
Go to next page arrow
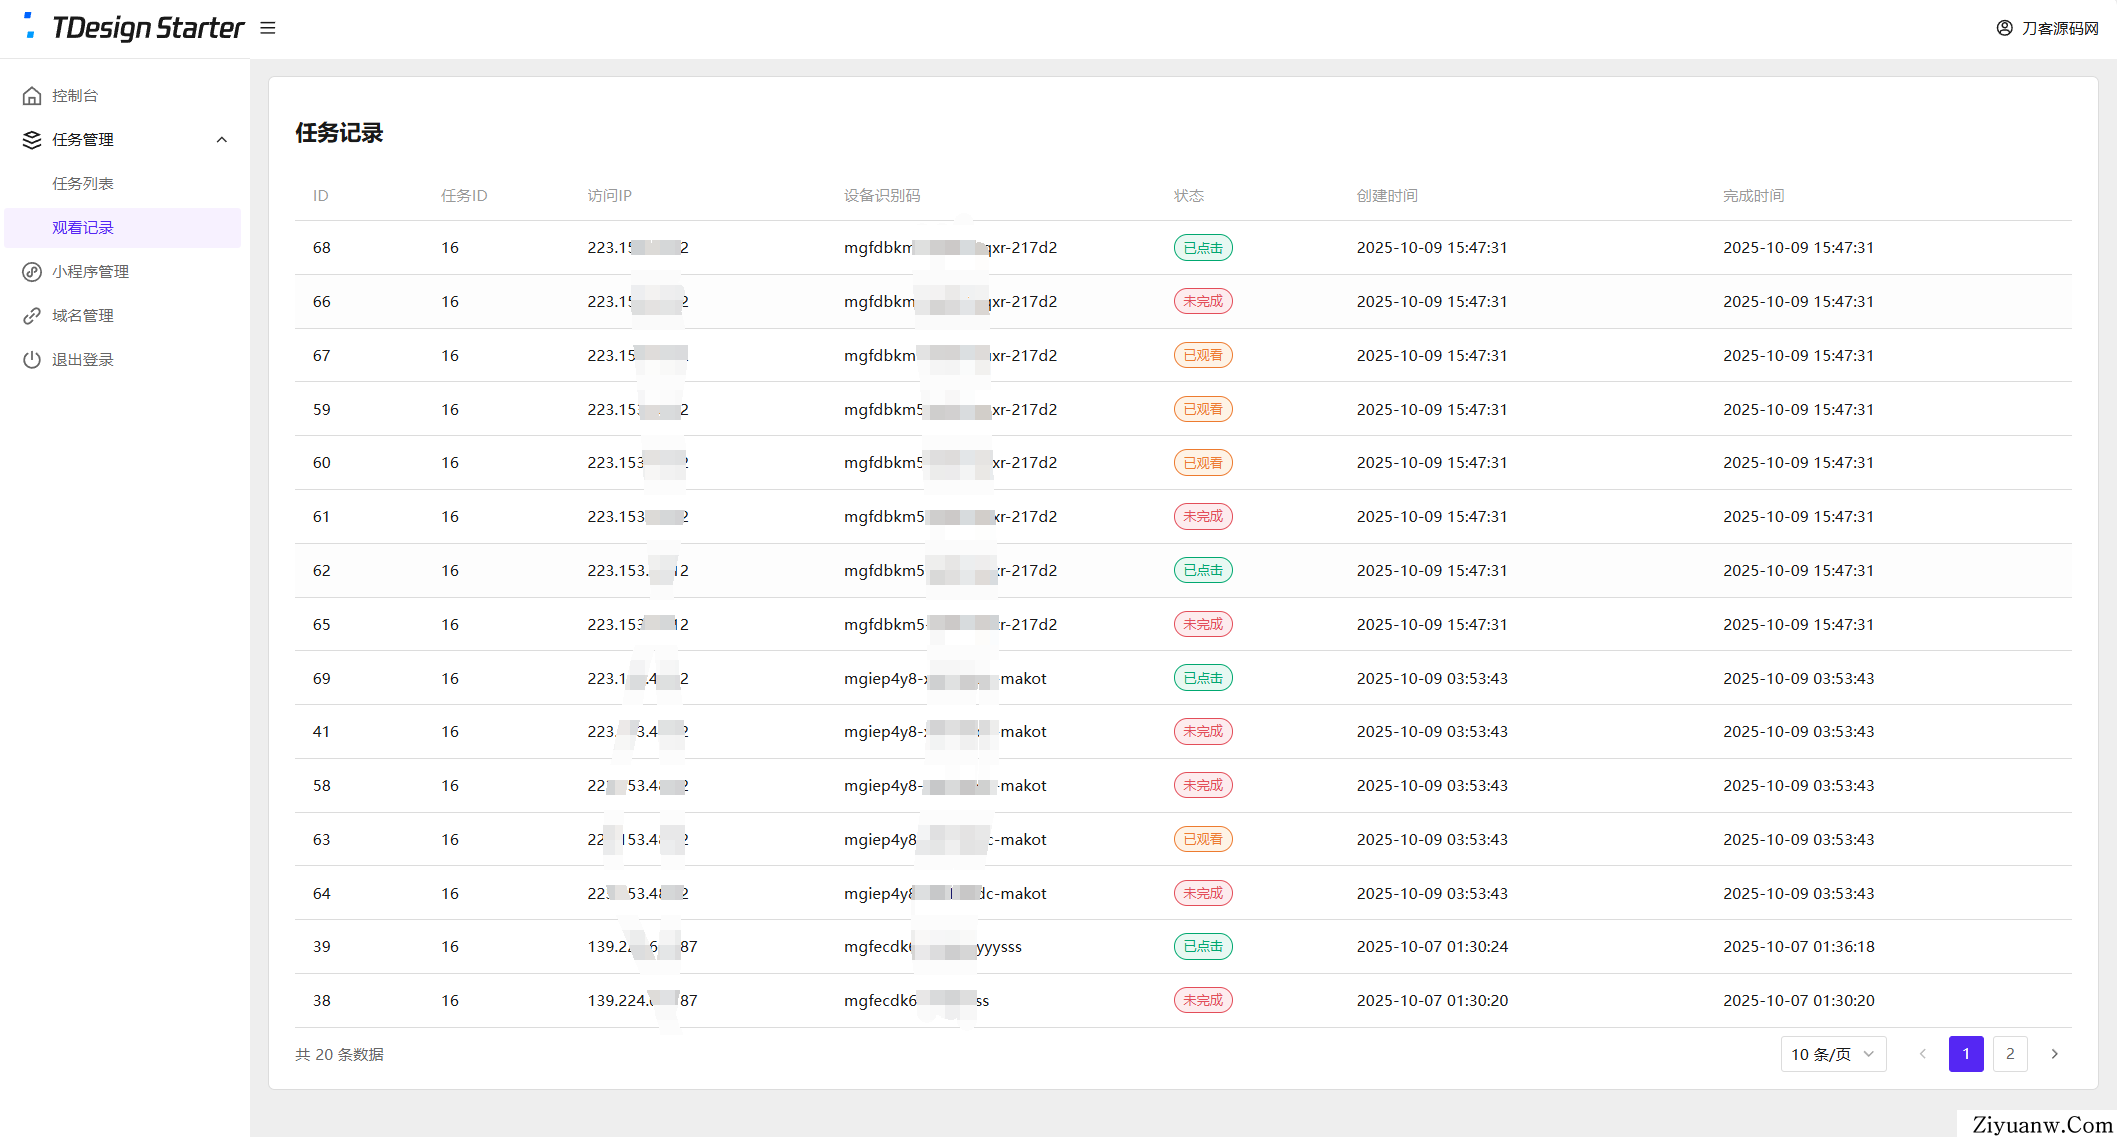pyautogui.click(x=2054, y=1054)
